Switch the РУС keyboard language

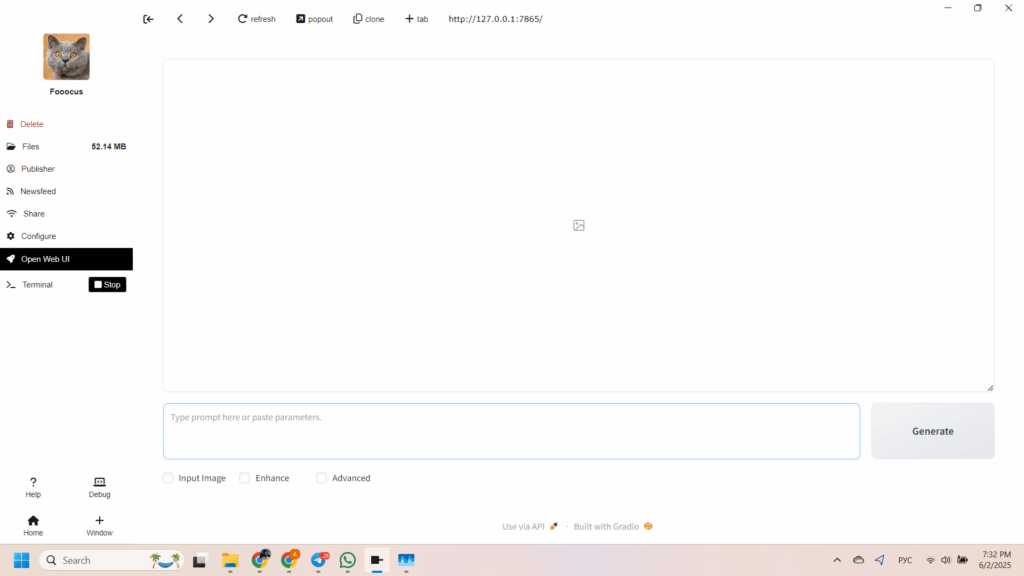[905, 560]
